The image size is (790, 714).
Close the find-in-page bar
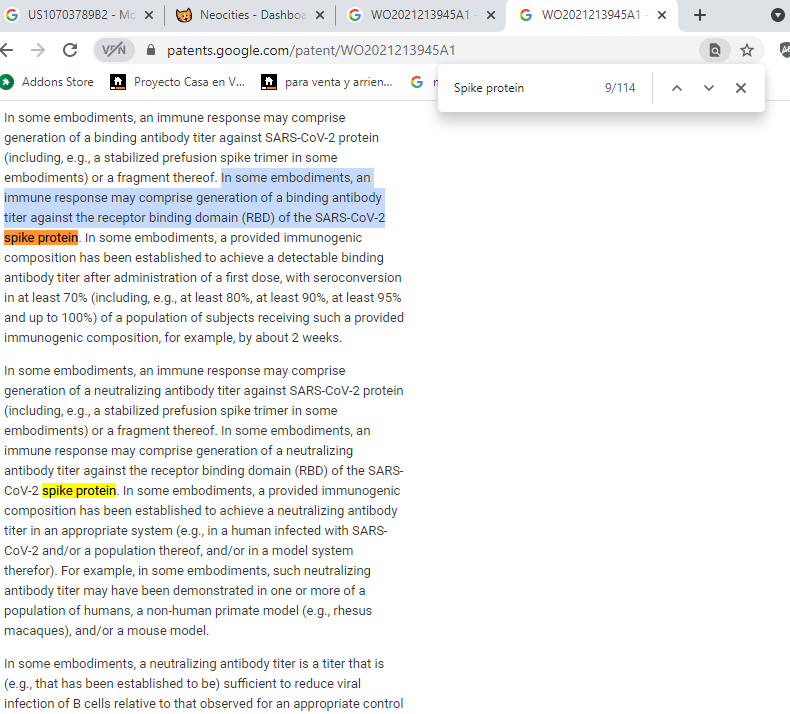[741, 88]
